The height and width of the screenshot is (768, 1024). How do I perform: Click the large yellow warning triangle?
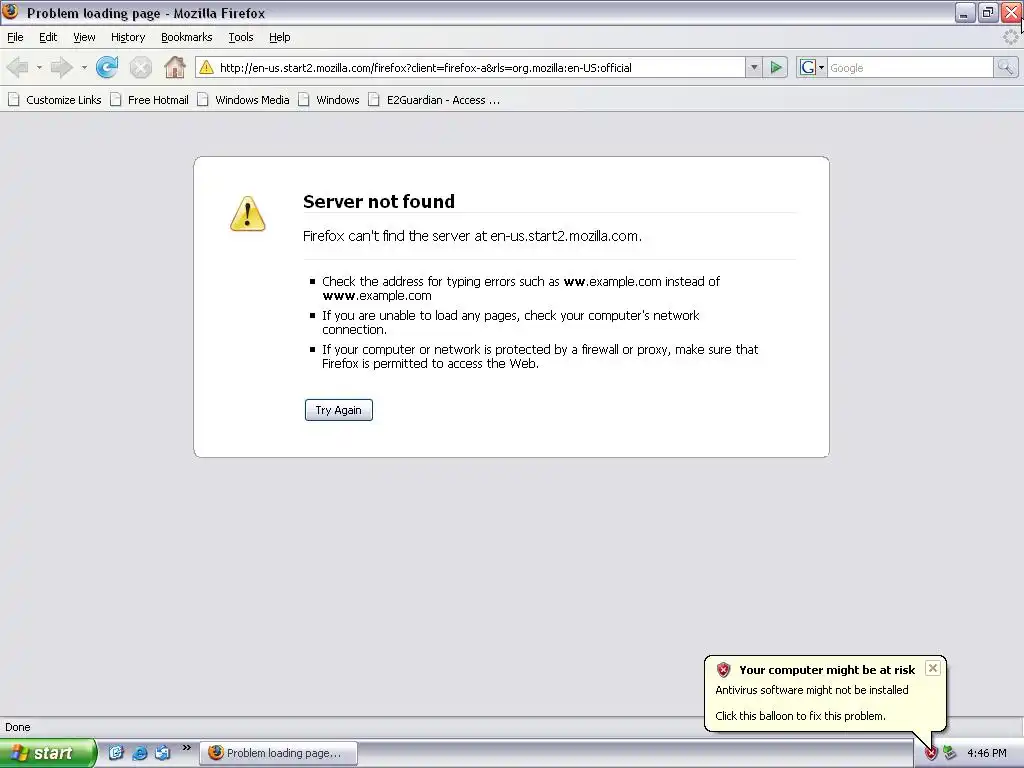coord(248,214)
